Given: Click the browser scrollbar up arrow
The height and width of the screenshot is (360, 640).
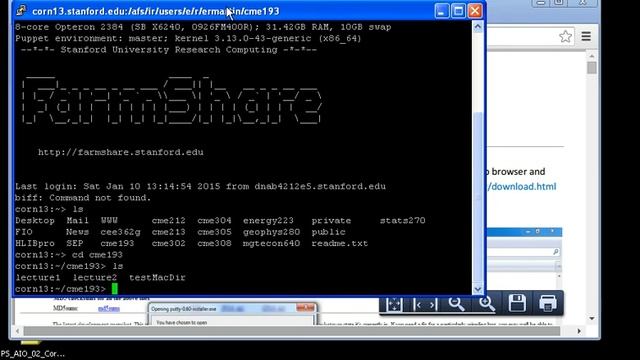Looking at the screenshot, I should click(x=592, y=56).
